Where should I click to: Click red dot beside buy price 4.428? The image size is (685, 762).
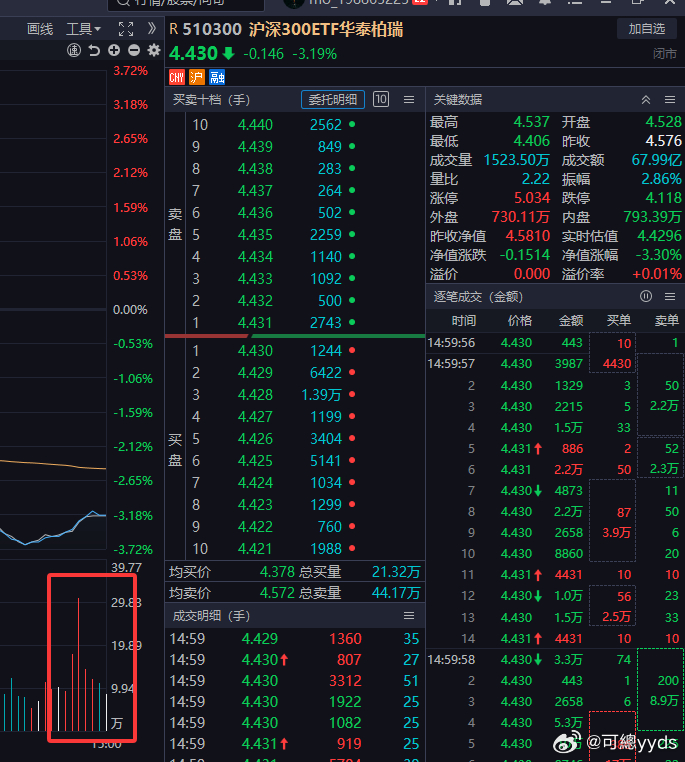[x=352, y=394]
